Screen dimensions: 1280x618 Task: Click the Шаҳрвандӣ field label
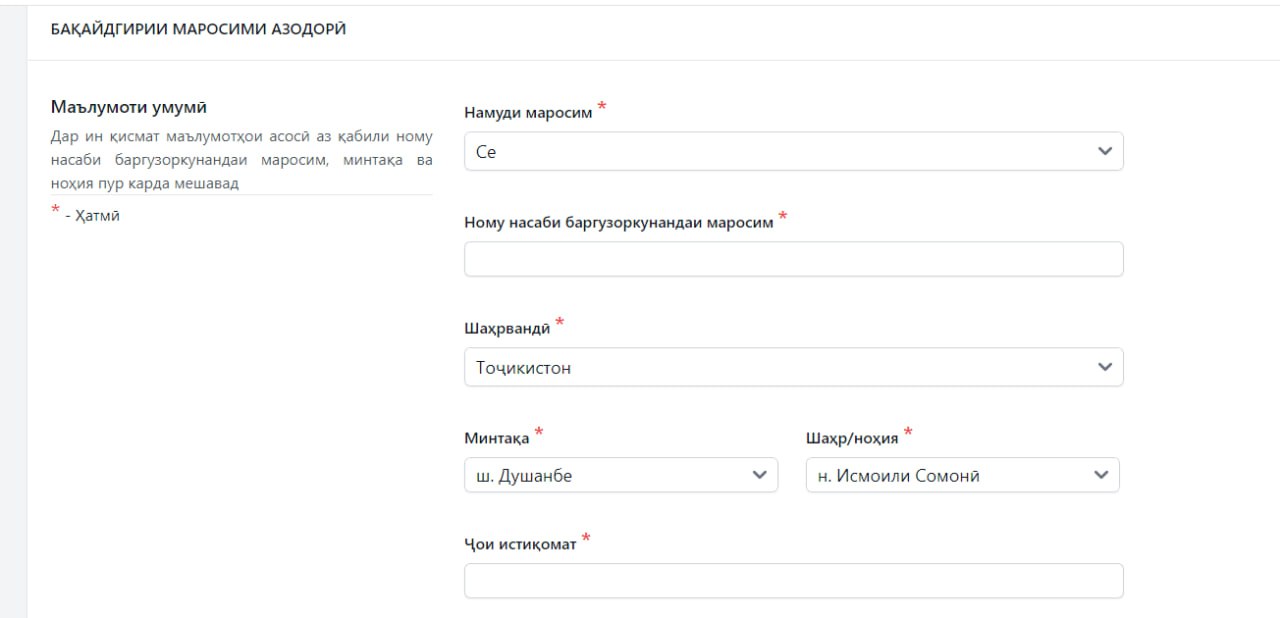(x=507, y=328)
